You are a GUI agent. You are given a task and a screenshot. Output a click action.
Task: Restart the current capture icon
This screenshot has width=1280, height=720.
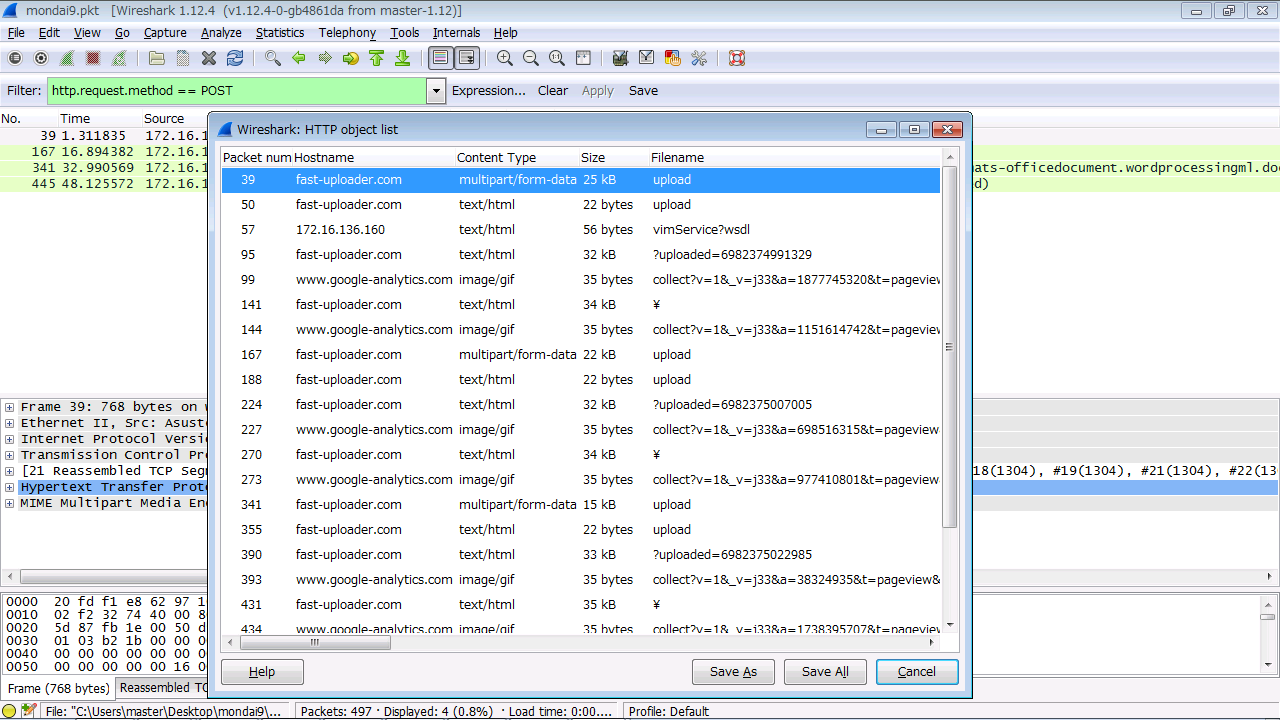[120, 58]
